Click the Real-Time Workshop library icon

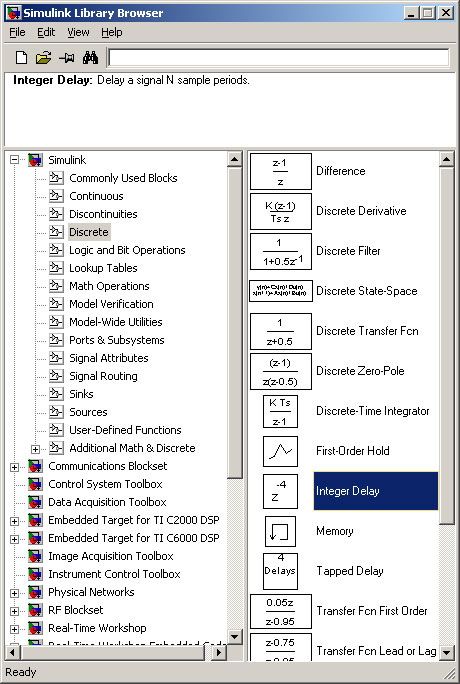35,628
